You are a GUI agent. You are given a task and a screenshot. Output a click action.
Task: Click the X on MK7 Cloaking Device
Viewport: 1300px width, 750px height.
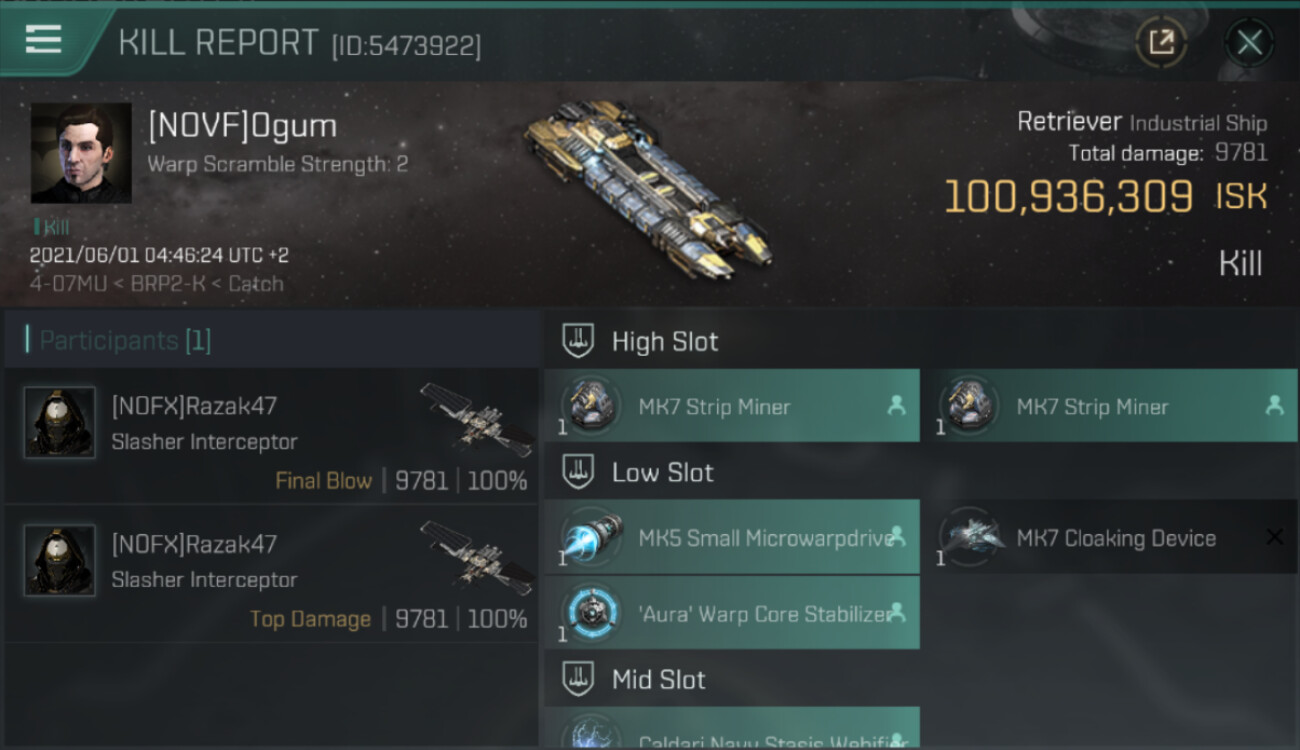pyautogui.click(x=1274, y=537)
